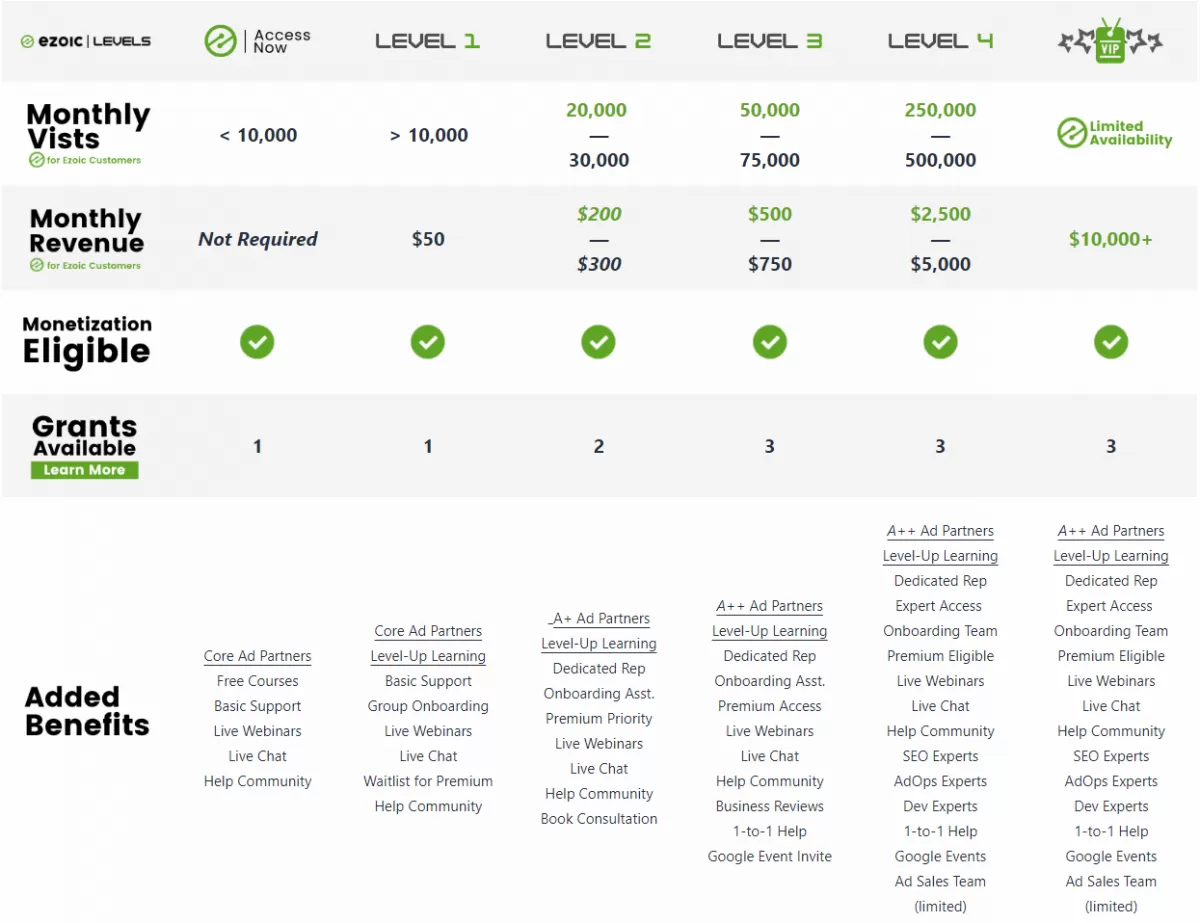
Task: Click the Learn More button under Grants
Action: (85, 470)
